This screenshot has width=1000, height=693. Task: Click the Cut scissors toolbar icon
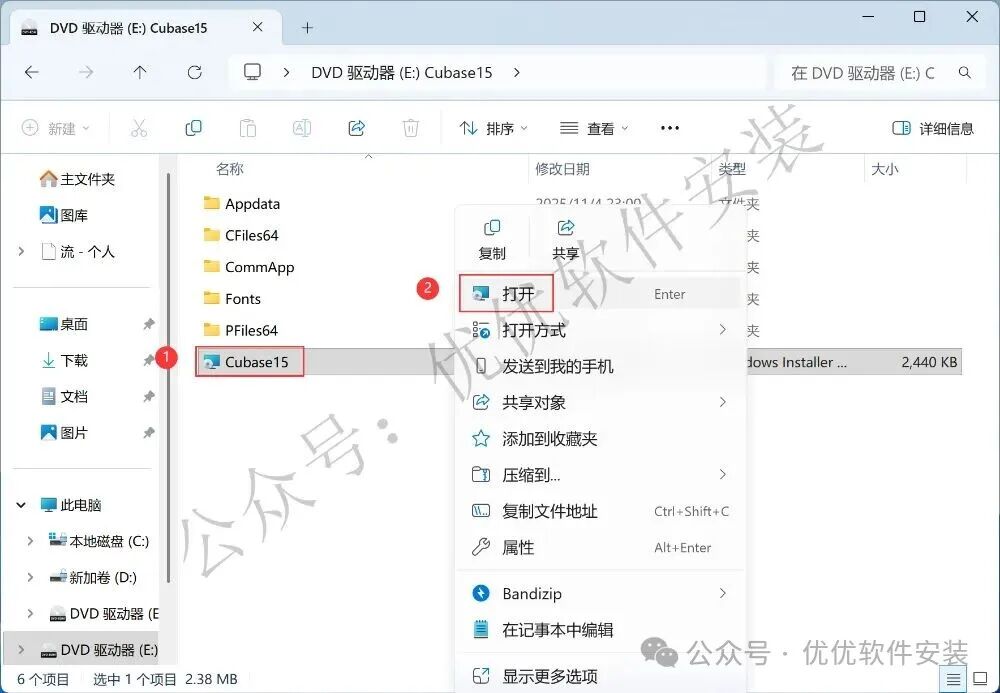coord(138,128)
